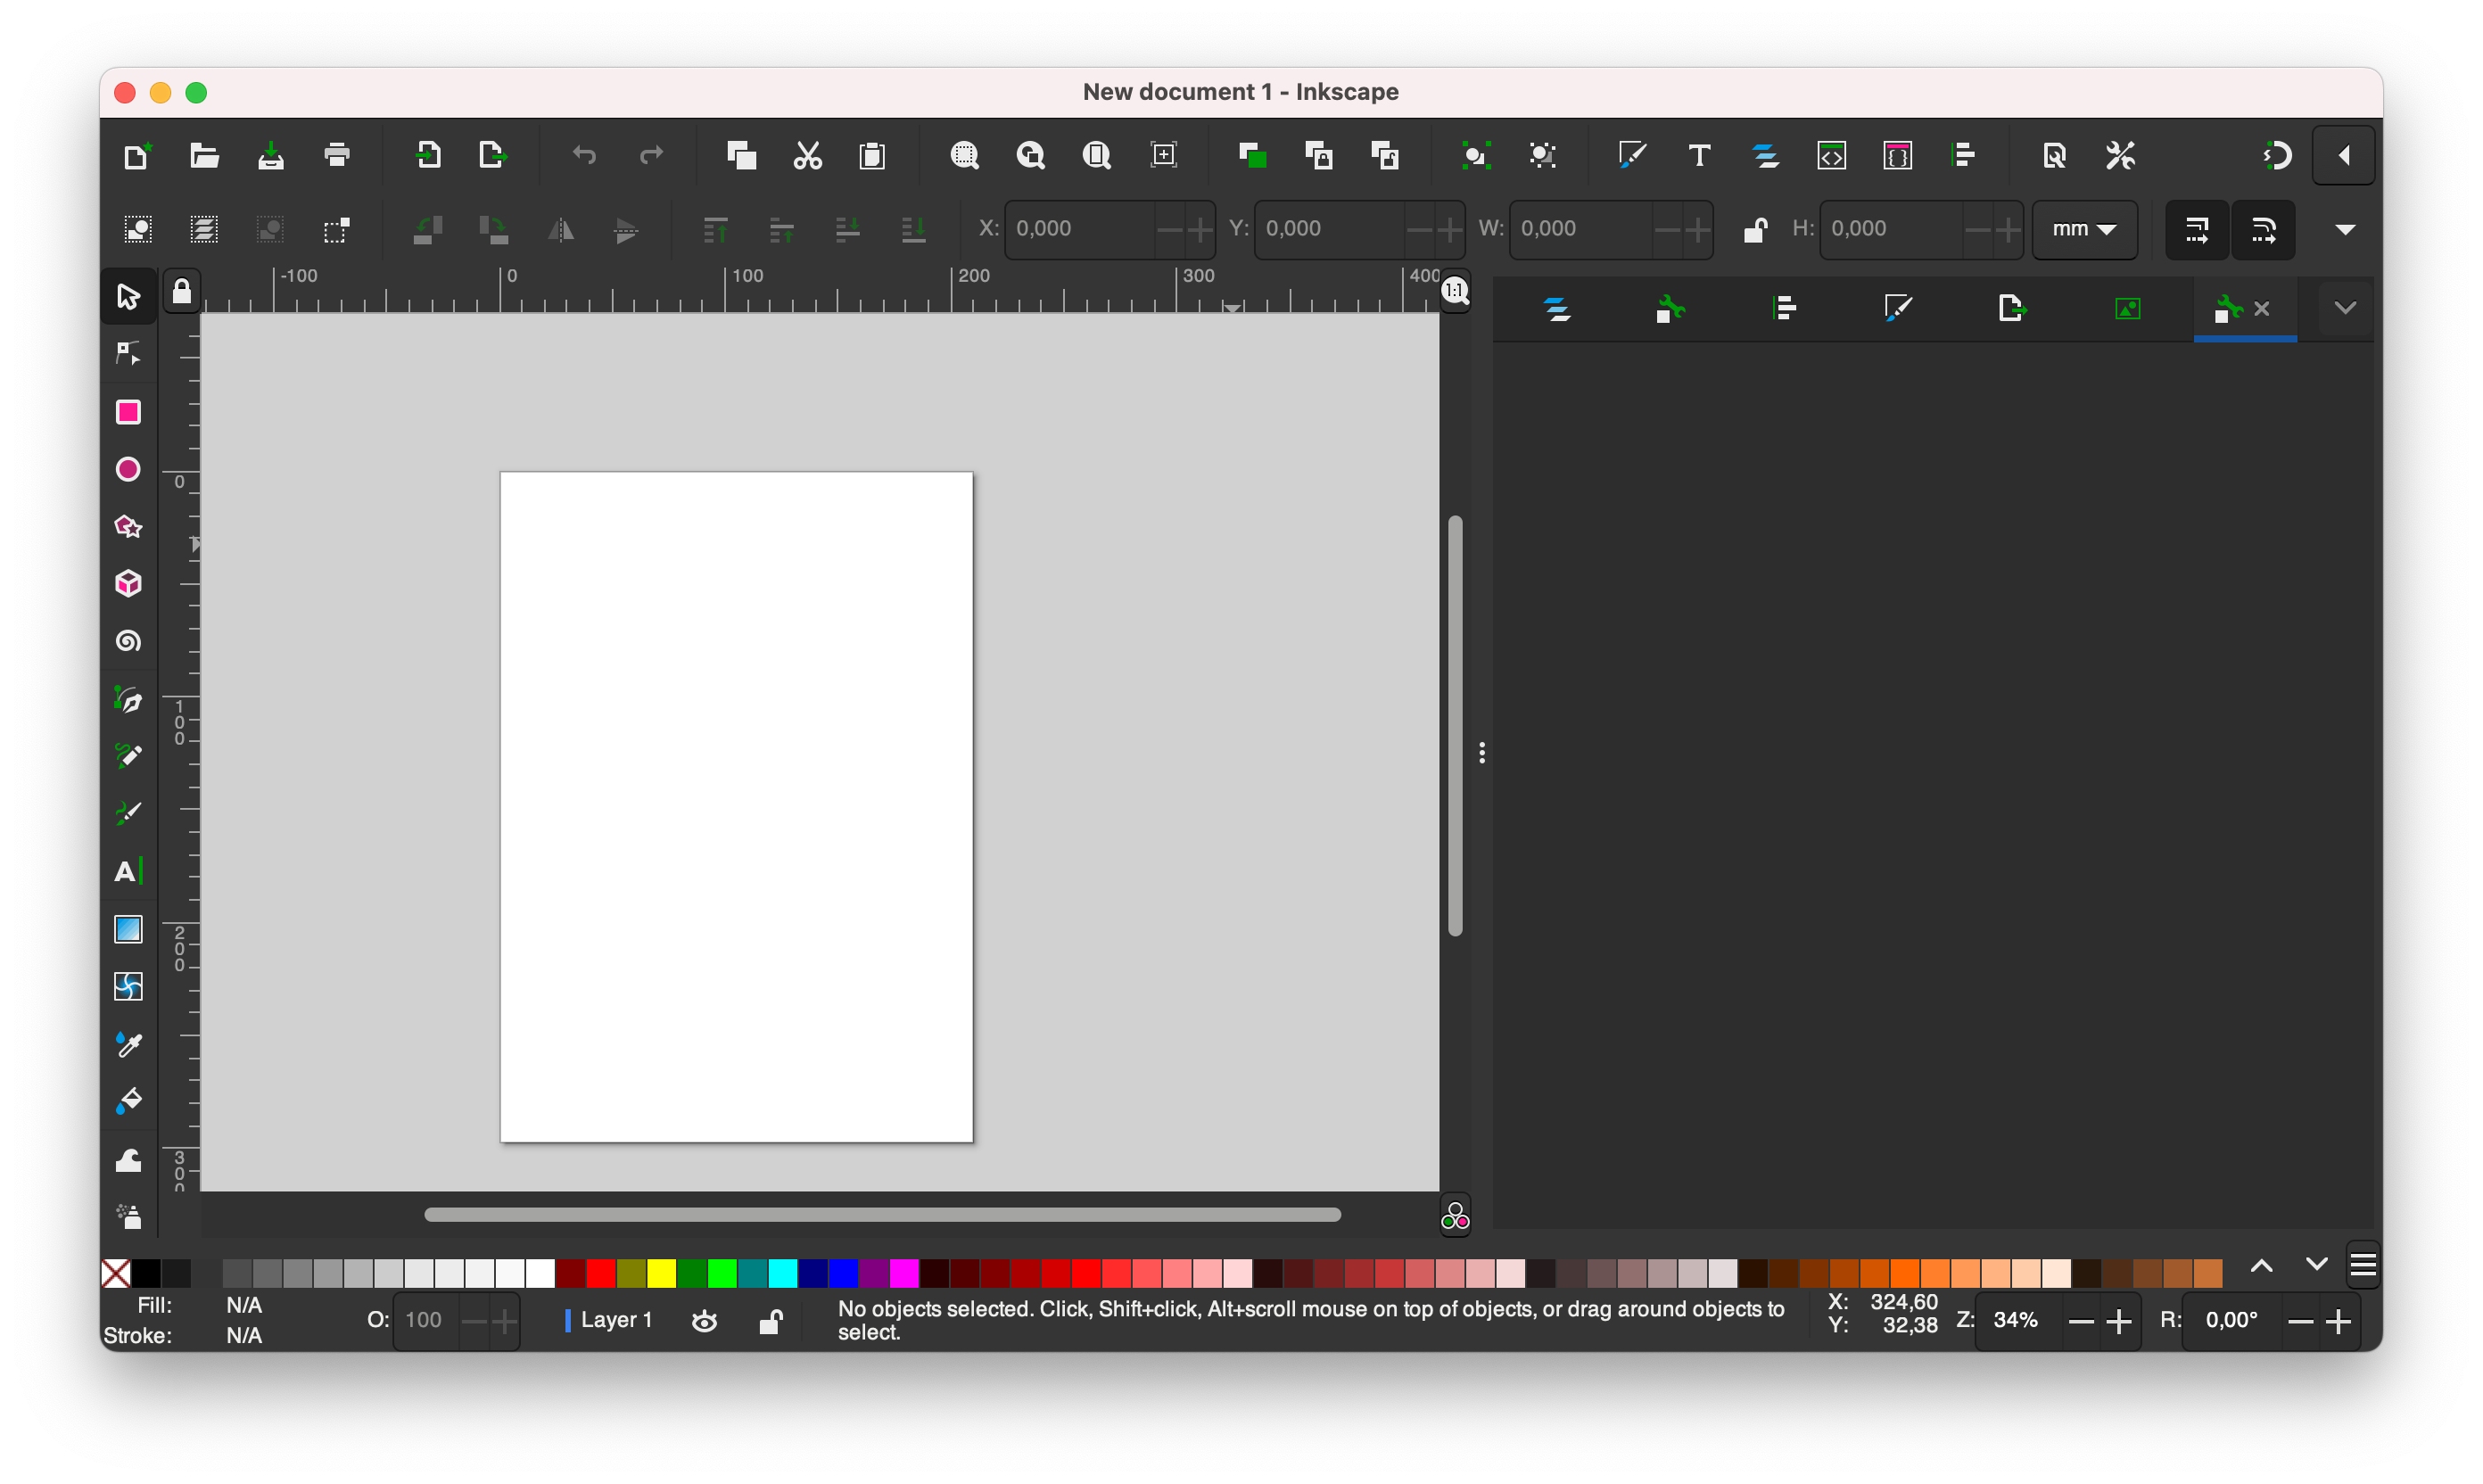
Task: Close the active dock tab
Action: click(x=2262, y=308)
